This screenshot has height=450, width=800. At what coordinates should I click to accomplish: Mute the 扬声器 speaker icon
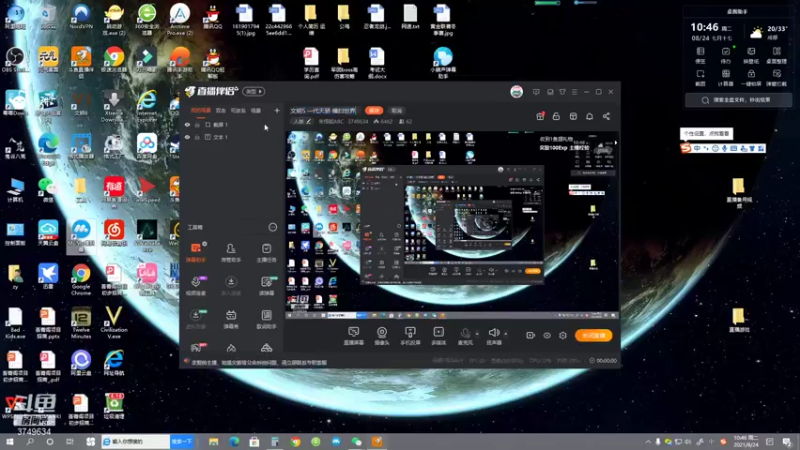(493, 333)
